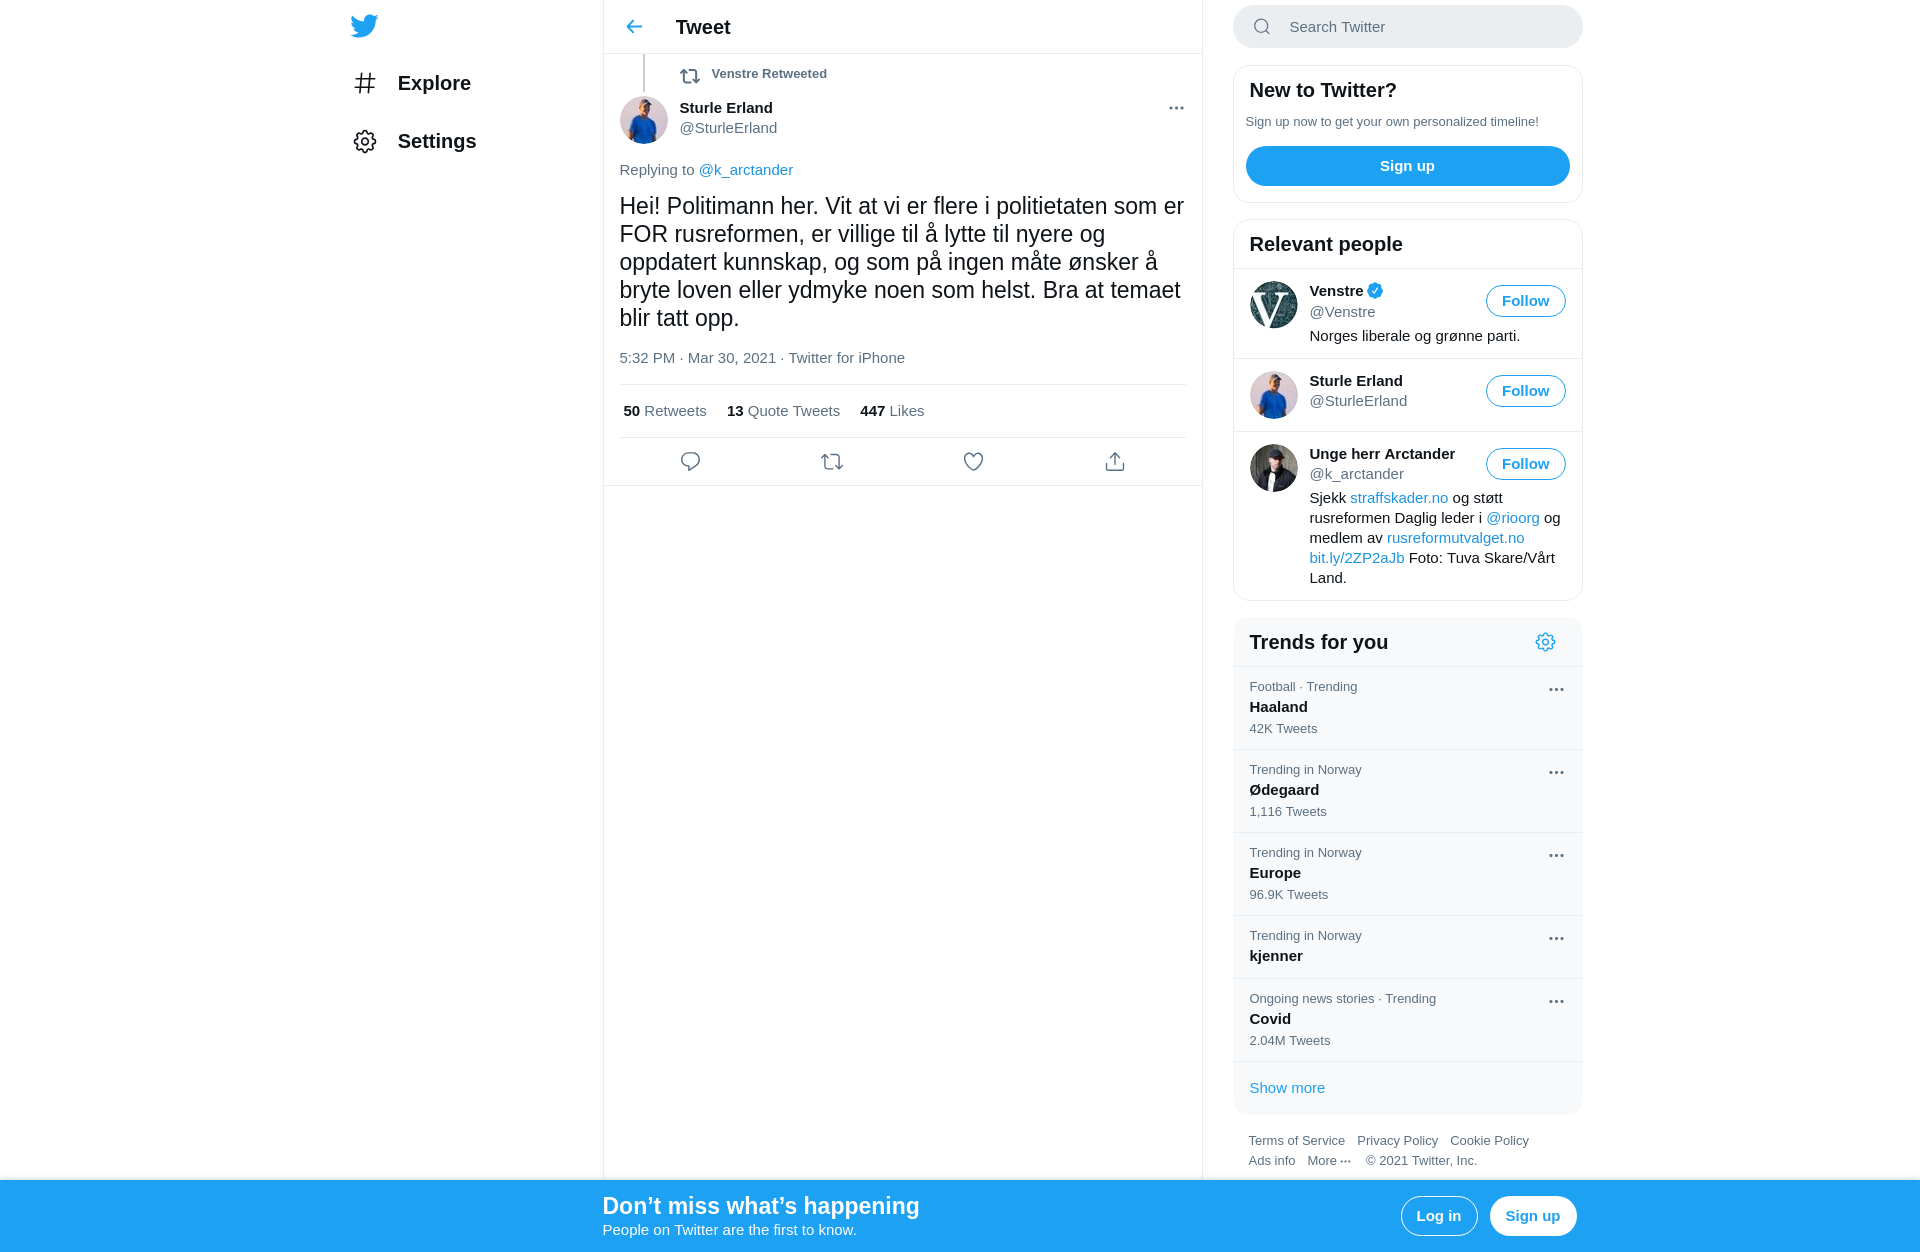The image size is (1920, 1252).
Task: Retweet using the retweet arrows icon
Action: click(832, 462)
